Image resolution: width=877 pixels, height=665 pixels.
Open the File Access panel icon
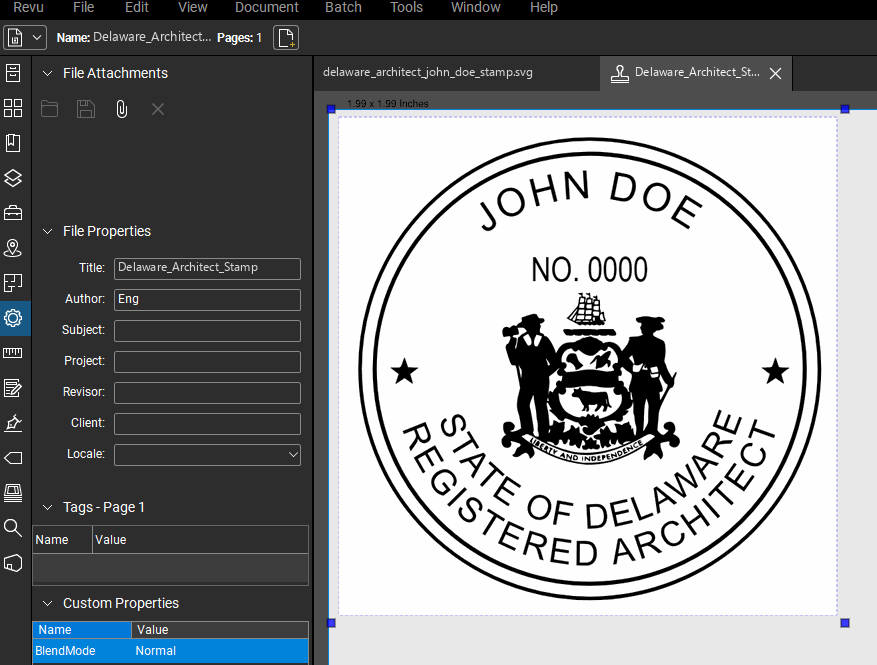pyautogui.click(x=13, y=73)
